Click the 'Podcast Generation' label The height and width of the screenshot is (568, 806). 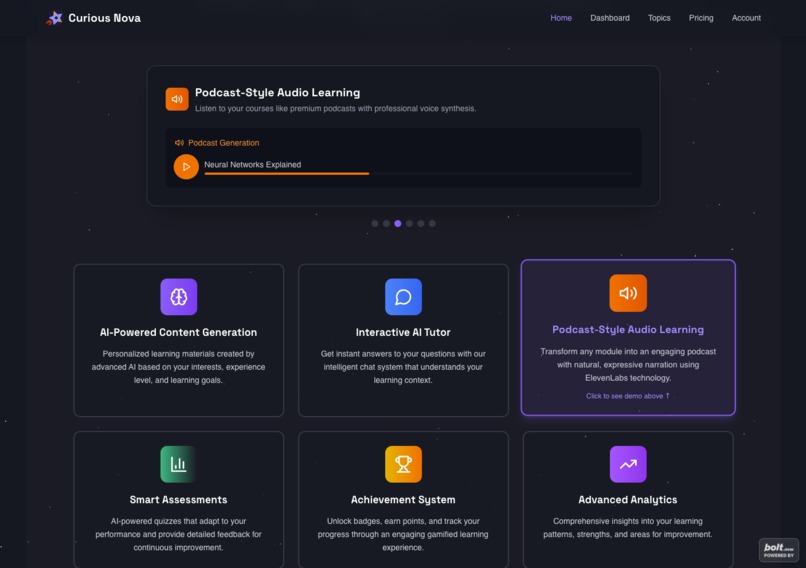[224, 143]
